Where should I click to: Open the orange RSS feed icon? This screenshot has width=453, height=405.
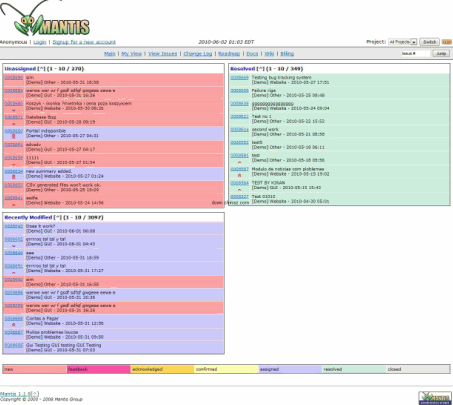(x=447, y=42)
